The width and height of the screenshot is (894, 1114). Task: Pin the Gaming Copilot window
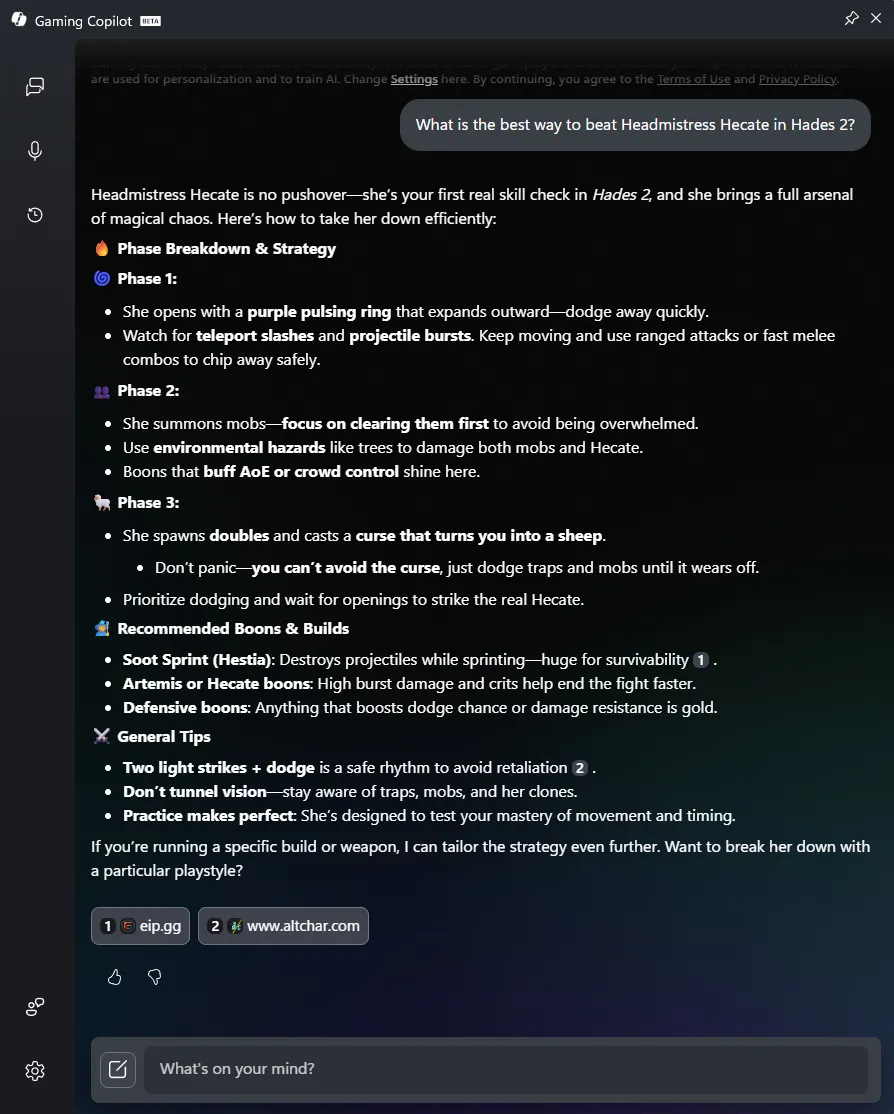tap(851, 19)
